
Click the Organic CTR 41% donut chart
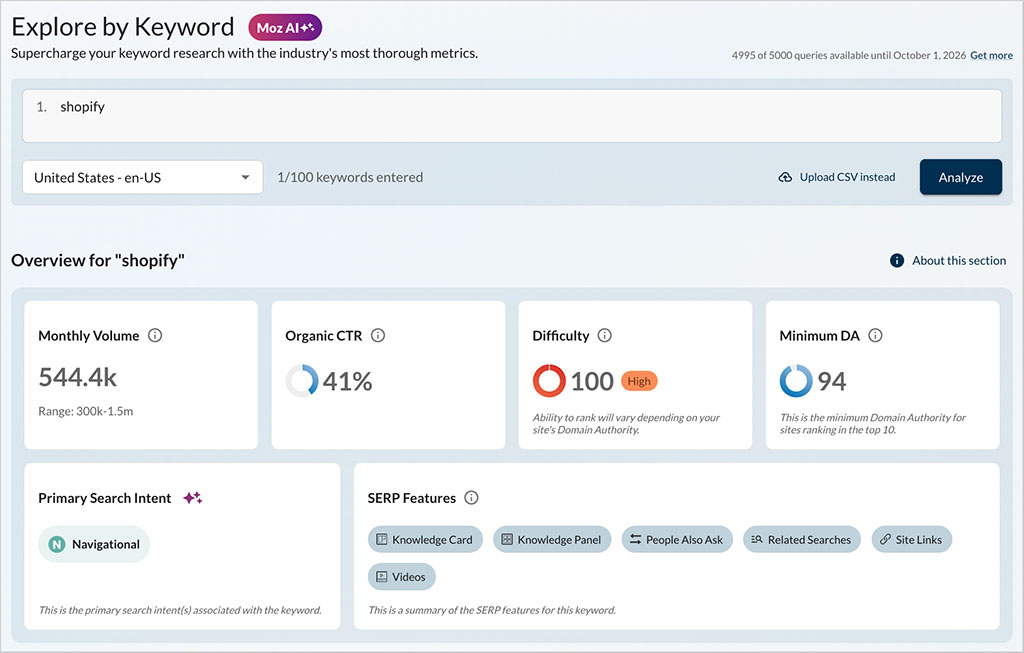(302, 381)
